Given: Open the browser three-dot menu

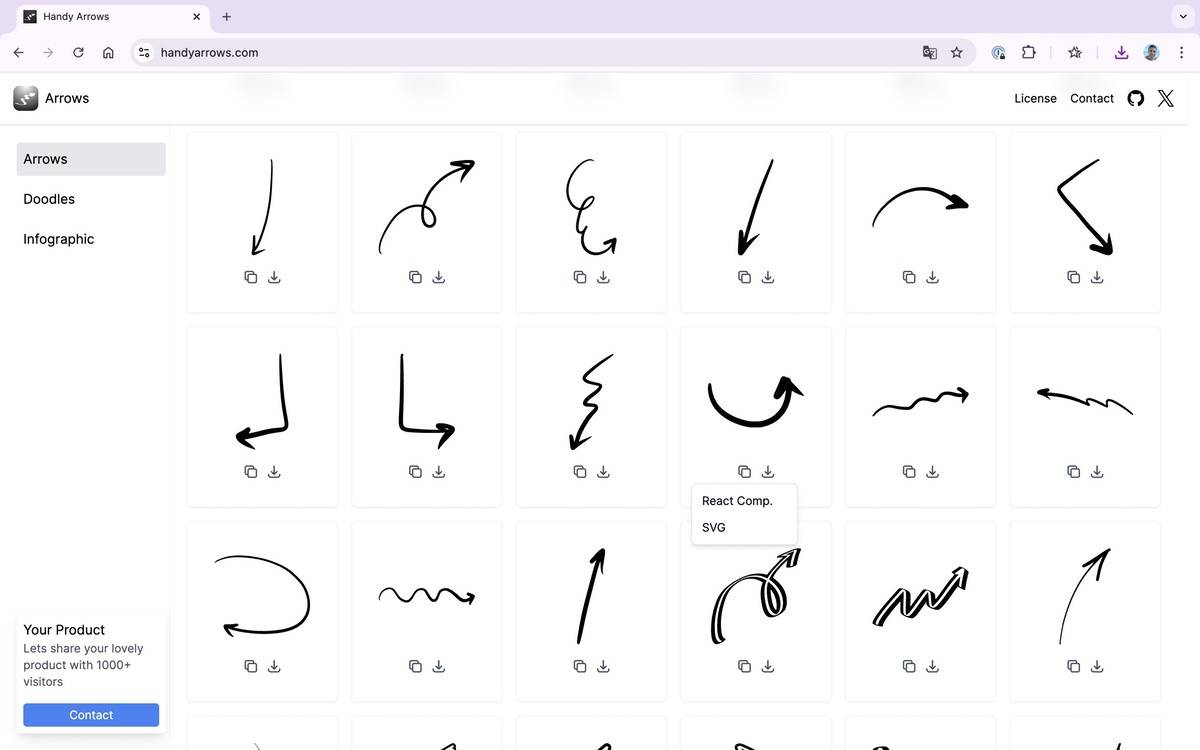Looking at the screenshot, I should tap(1181, 52).
